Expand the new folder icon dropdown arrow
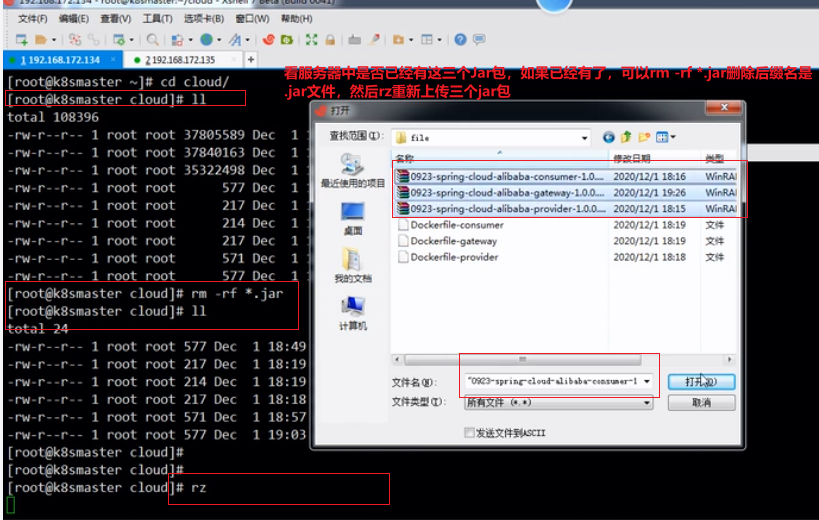Image resolution: width=819 pixels, height=520 pixels. tap(411, 40)
